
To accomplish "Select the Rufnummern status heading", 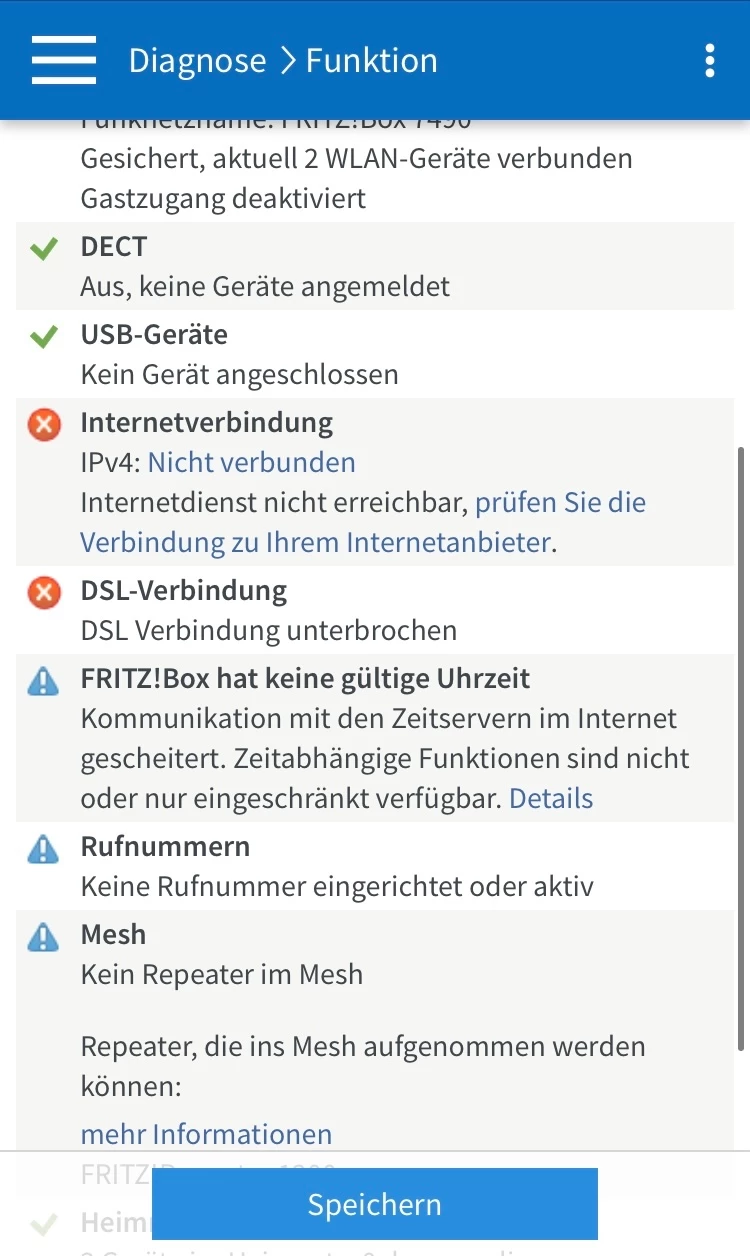I will coord(165,846).
